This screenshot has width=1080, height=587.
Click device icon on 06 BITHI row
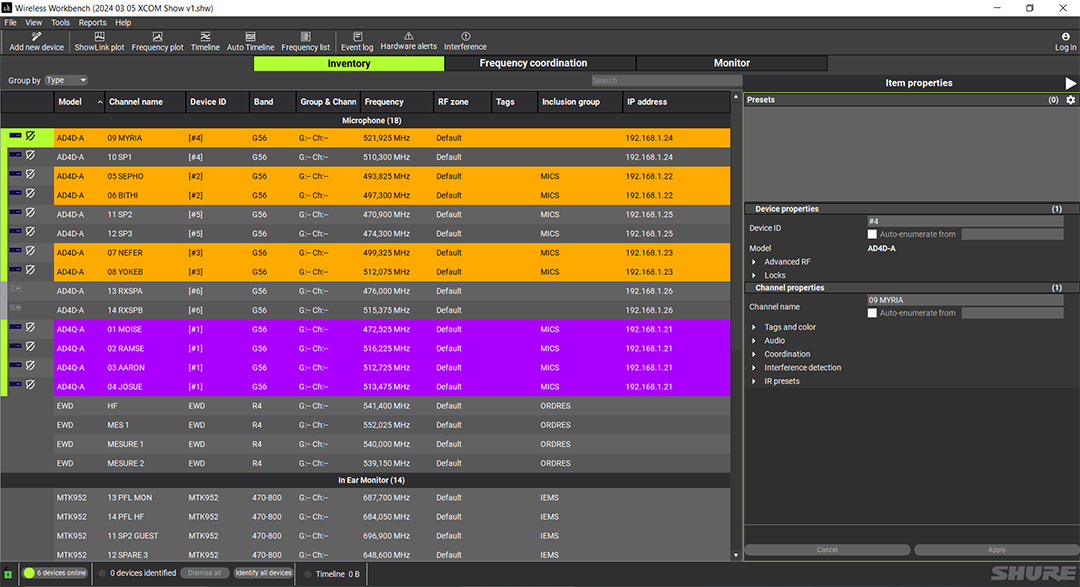[15, 194]
